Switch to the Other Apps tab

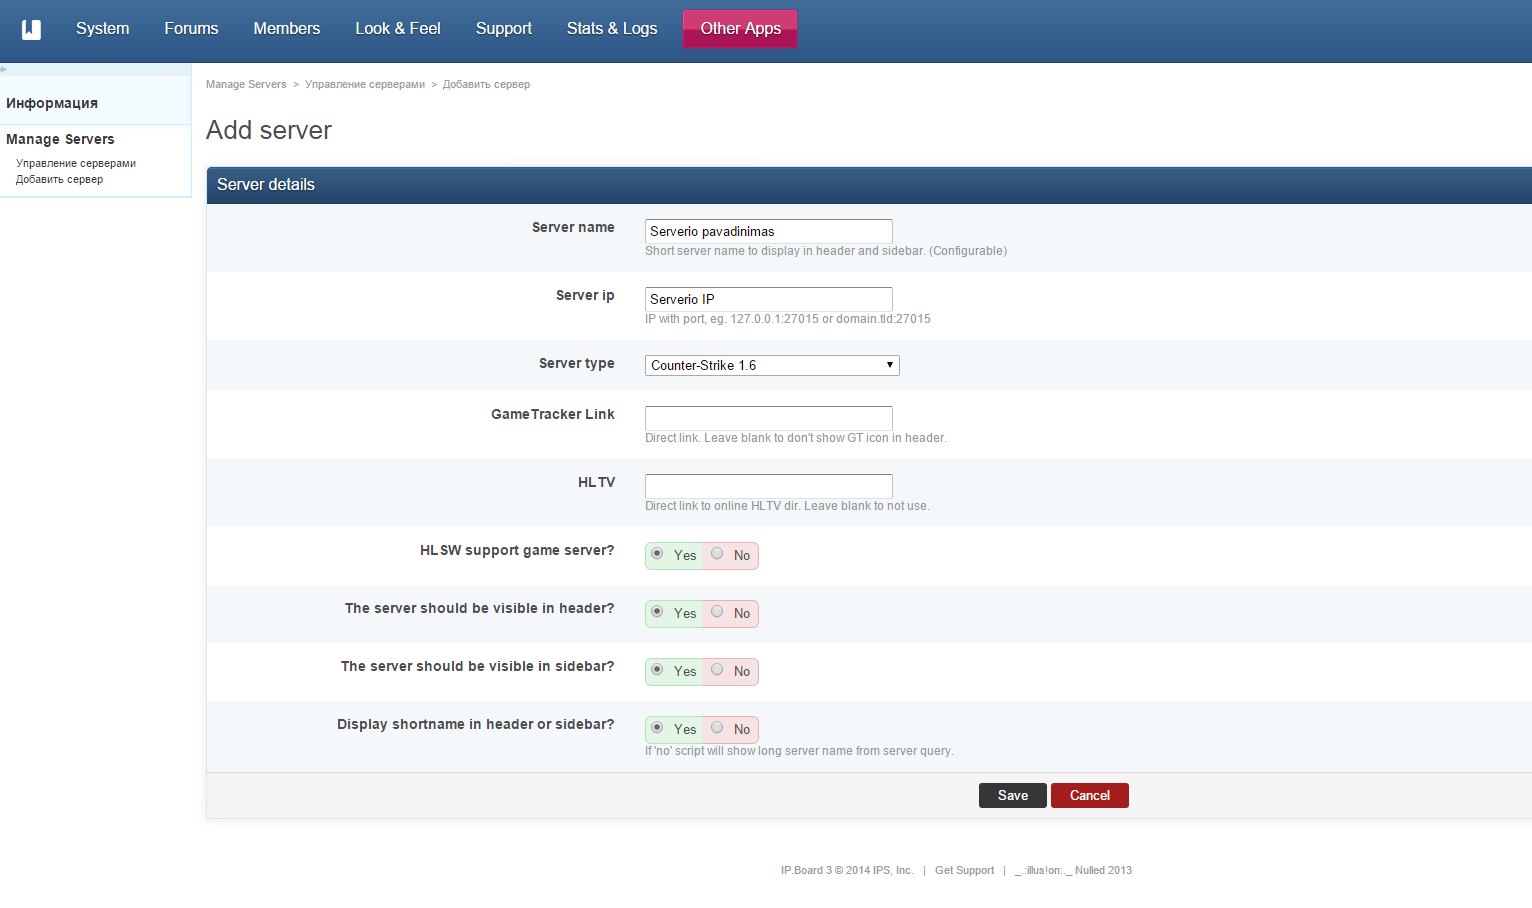pos(740,28)
